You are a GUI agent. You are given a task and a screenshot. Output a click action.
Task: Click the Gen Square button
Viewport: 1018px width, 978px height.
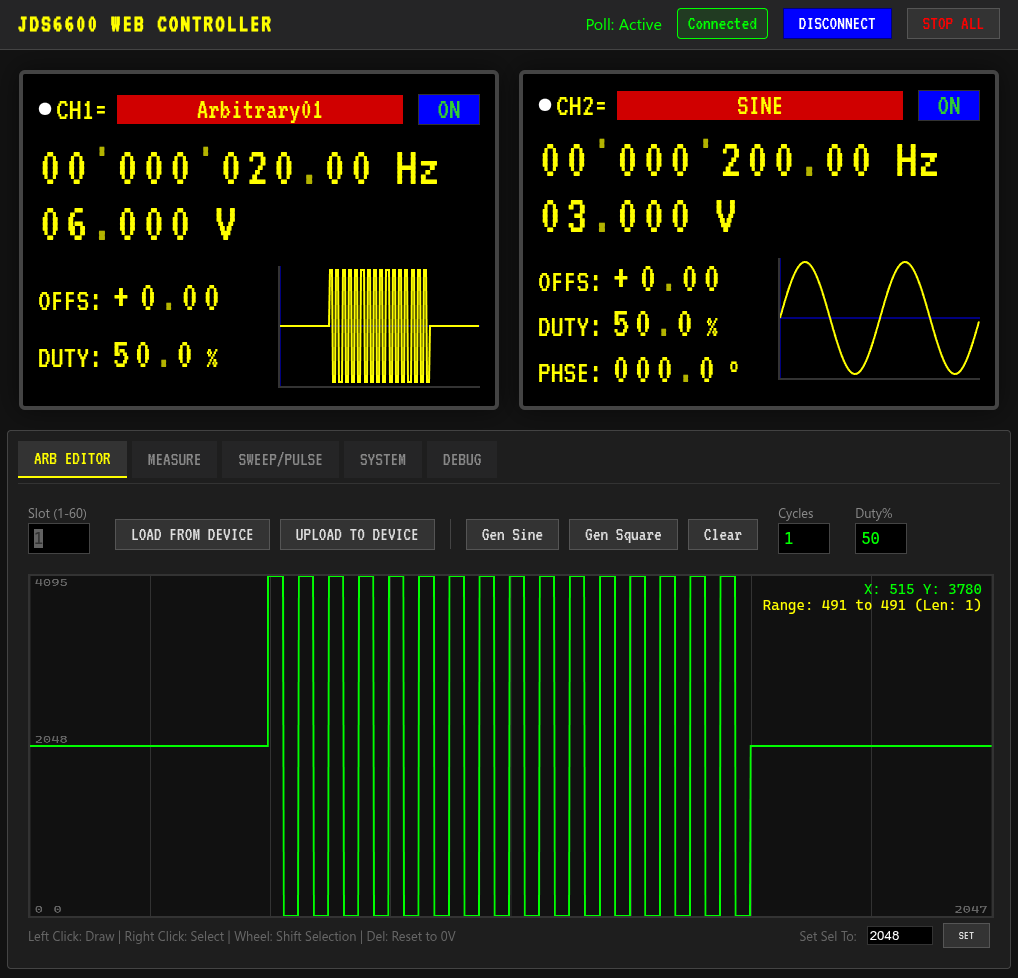pos(623,534)
